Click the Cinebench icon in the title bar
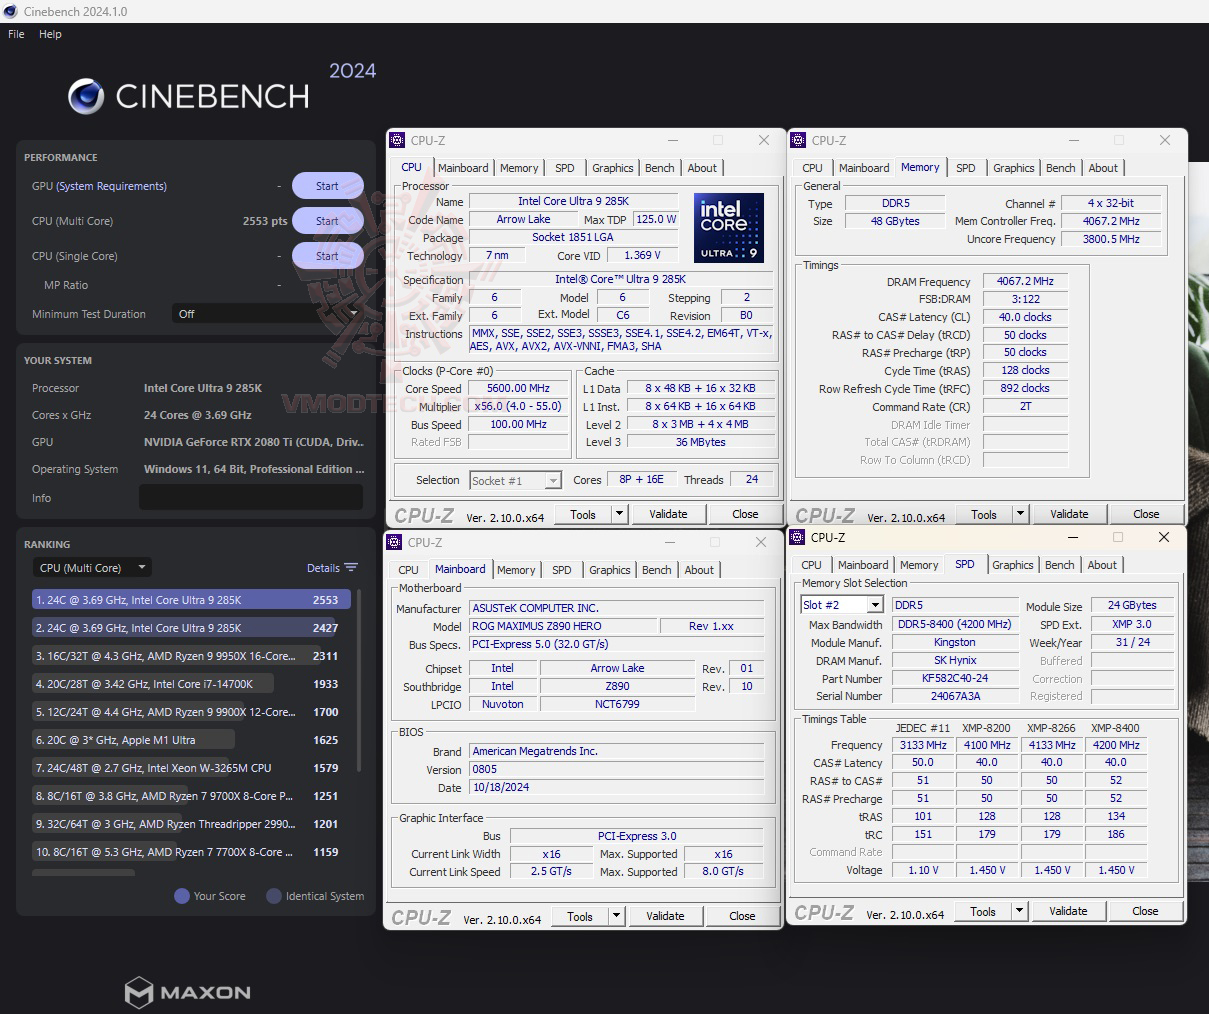The width and height of the screenshot is (1209, 1014). tap(10, 11)
